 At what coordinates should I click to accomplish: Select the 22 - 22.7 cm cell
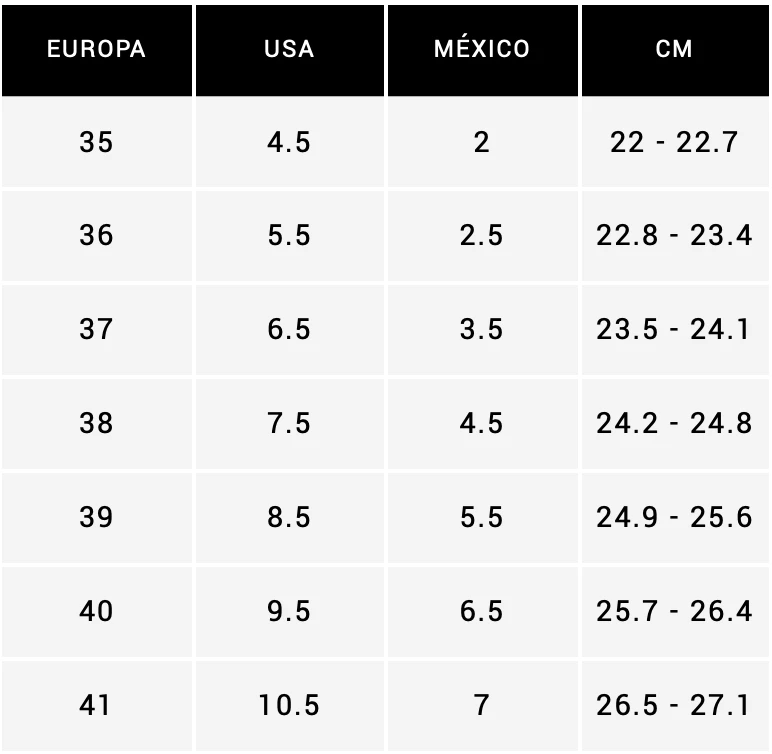675,142
